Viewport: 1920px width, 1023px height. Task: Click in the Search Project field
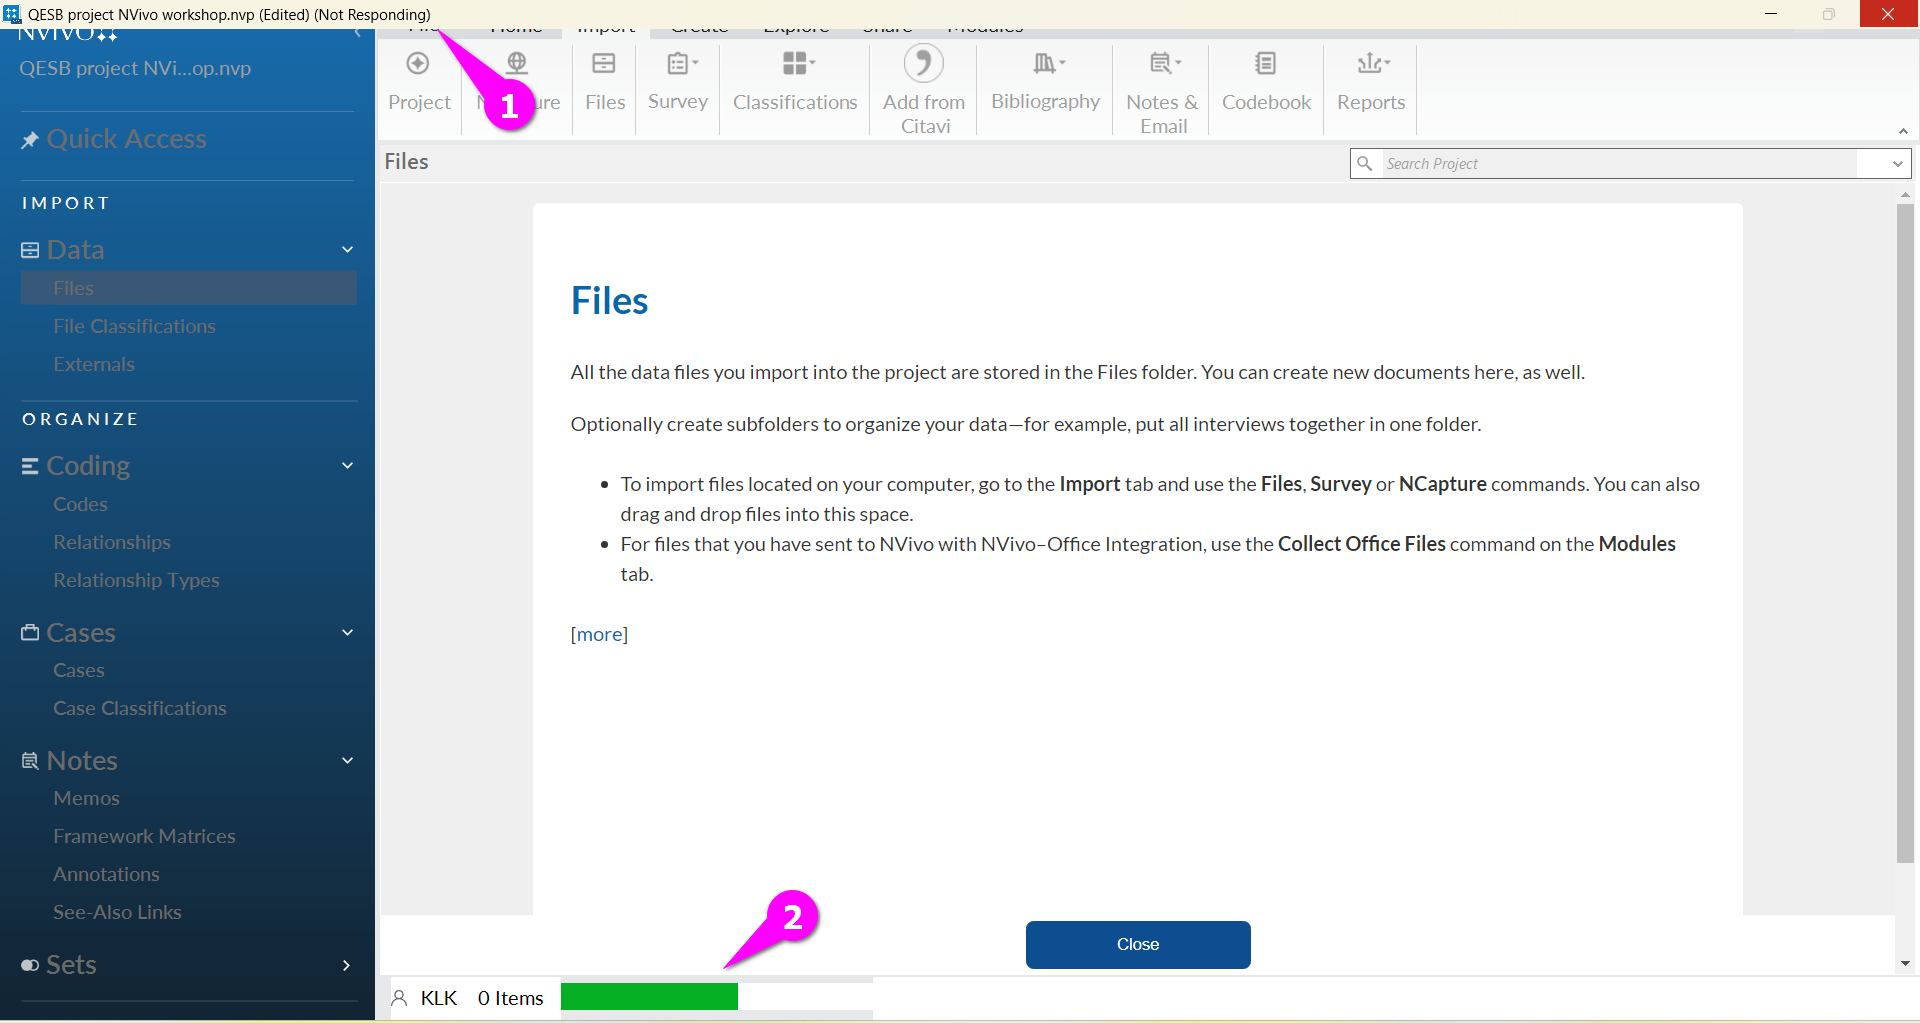coord(1615,164)
